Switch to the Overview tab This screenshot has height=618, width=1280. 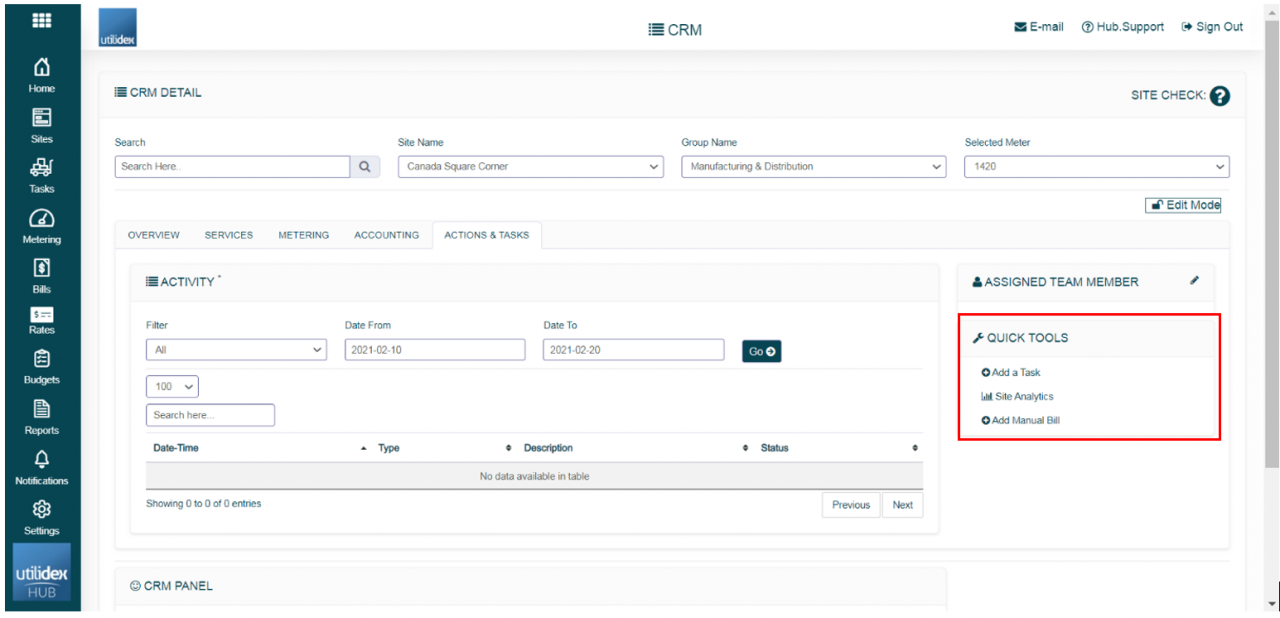click(x=154, y=235)
